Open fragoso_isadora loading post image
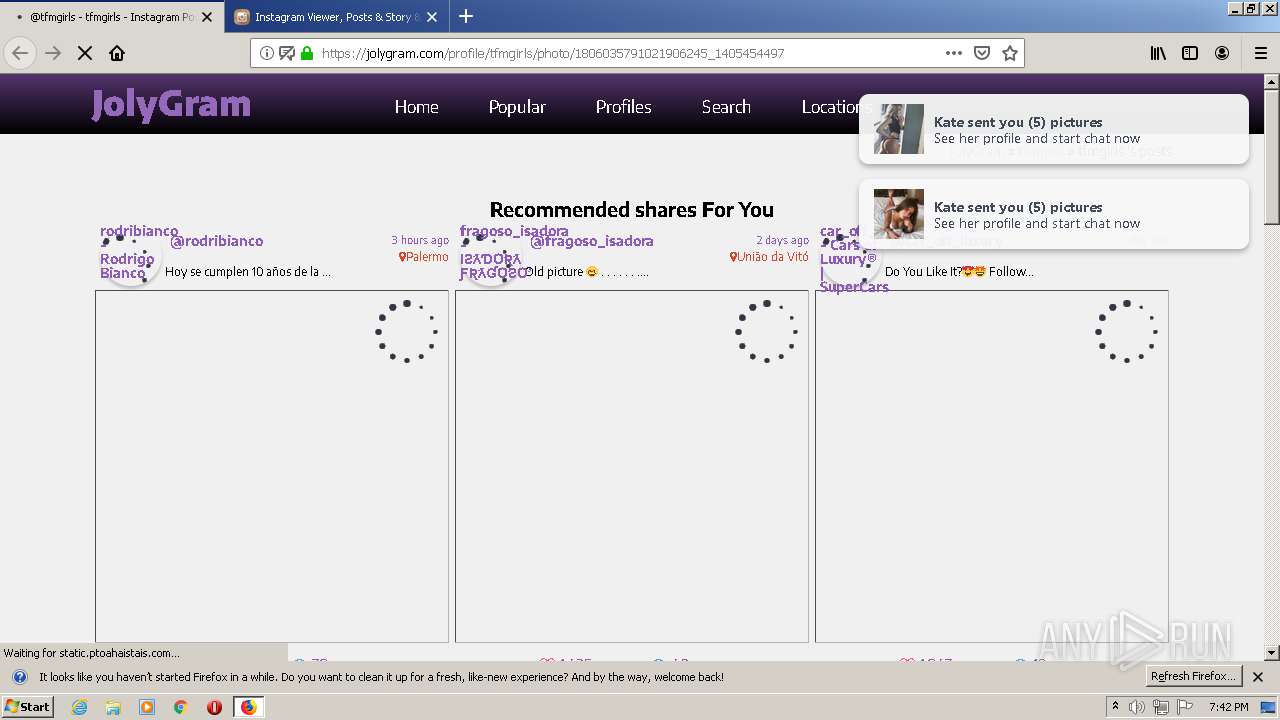This screenshot has width=1280, height=720. (632, 466)
